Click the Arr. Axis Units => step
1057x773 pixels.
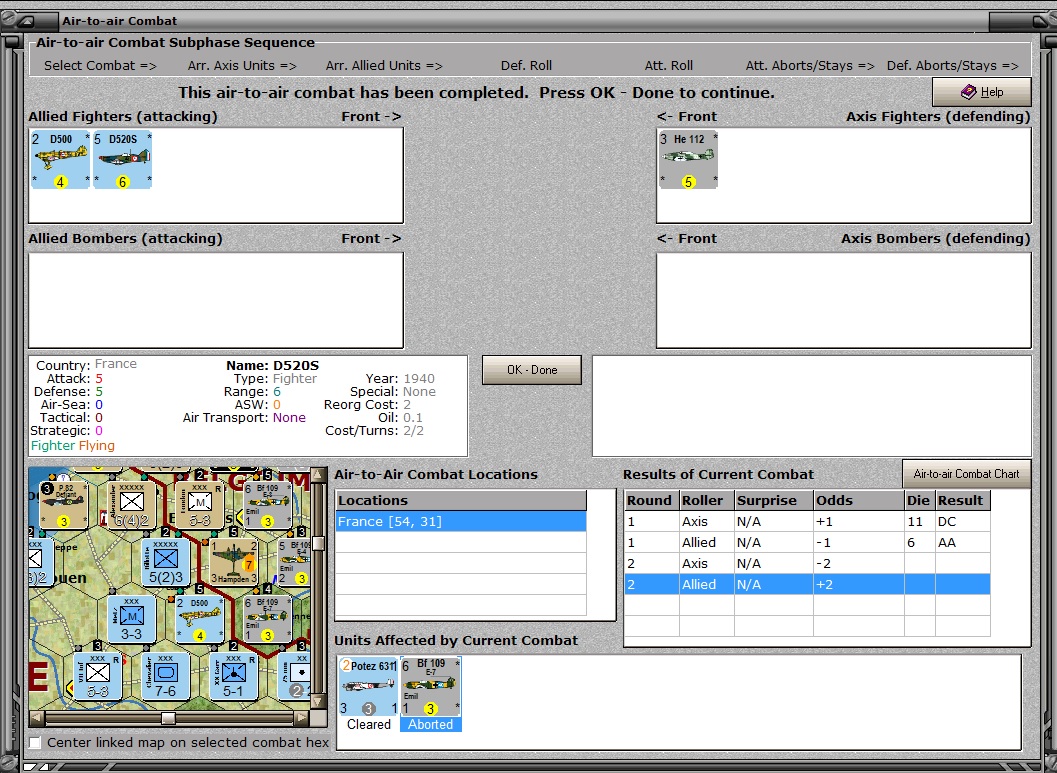[x=242, y=65]
